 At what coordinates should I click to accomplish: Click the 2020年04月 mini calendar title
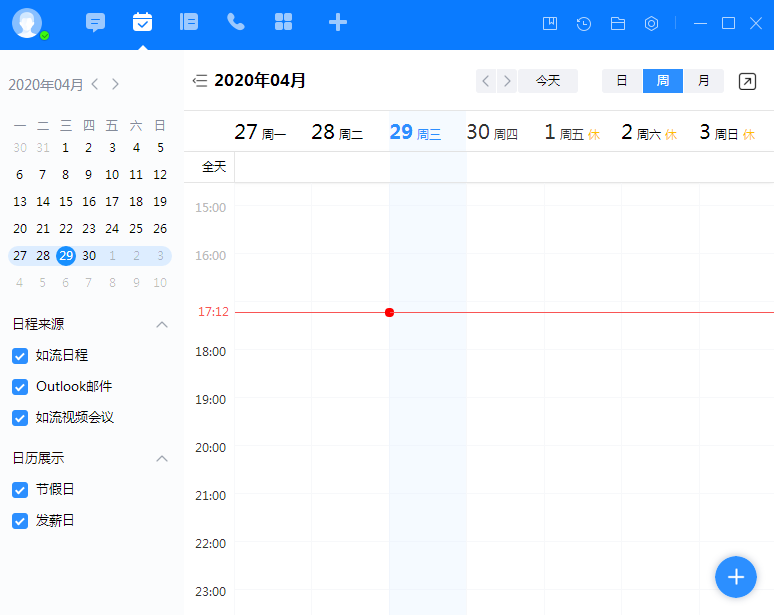(45, 85)
